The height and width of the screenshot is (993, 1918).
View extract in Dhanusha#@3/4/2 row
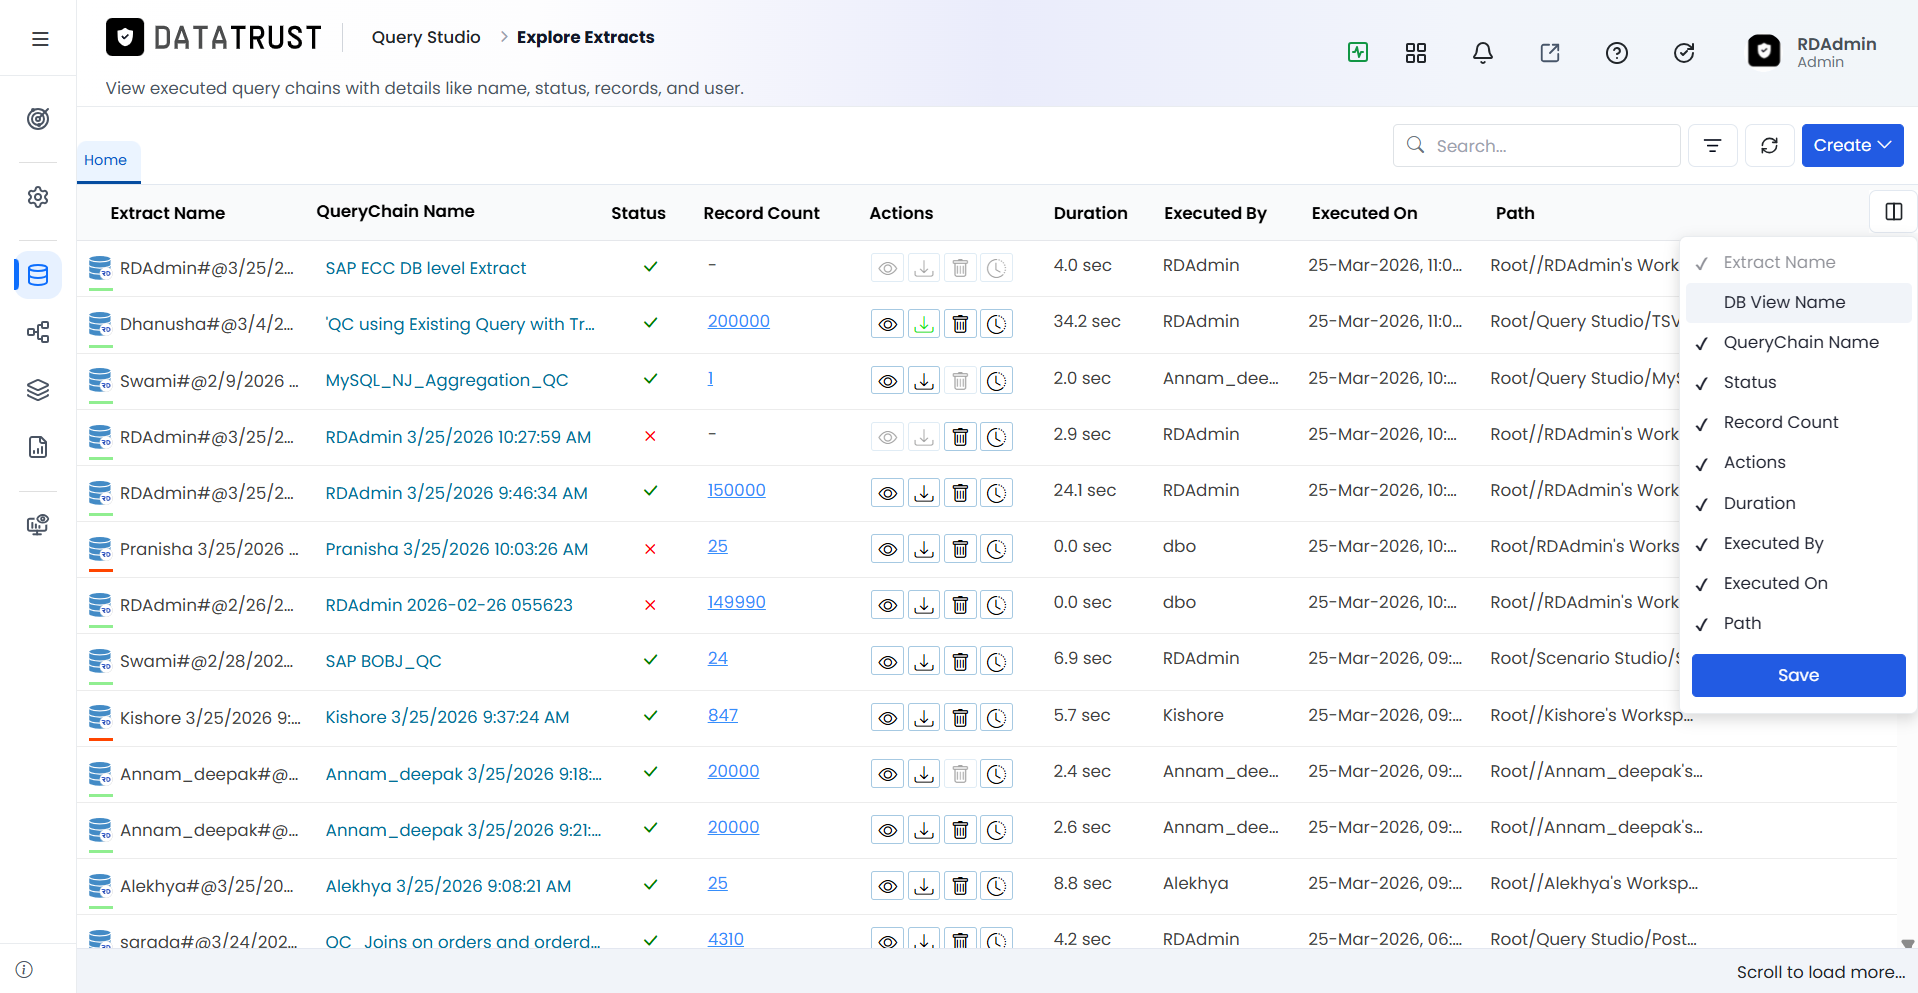(887, 324)
